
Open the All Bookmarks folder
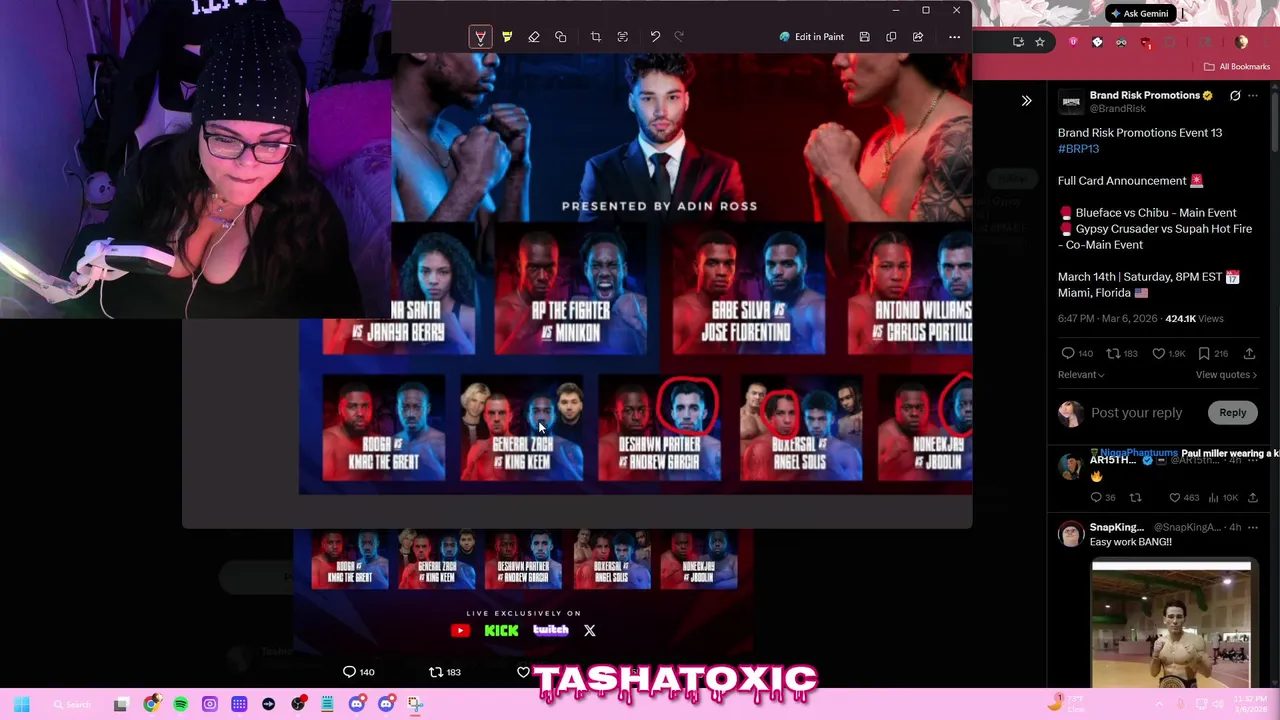point(1237,66)
